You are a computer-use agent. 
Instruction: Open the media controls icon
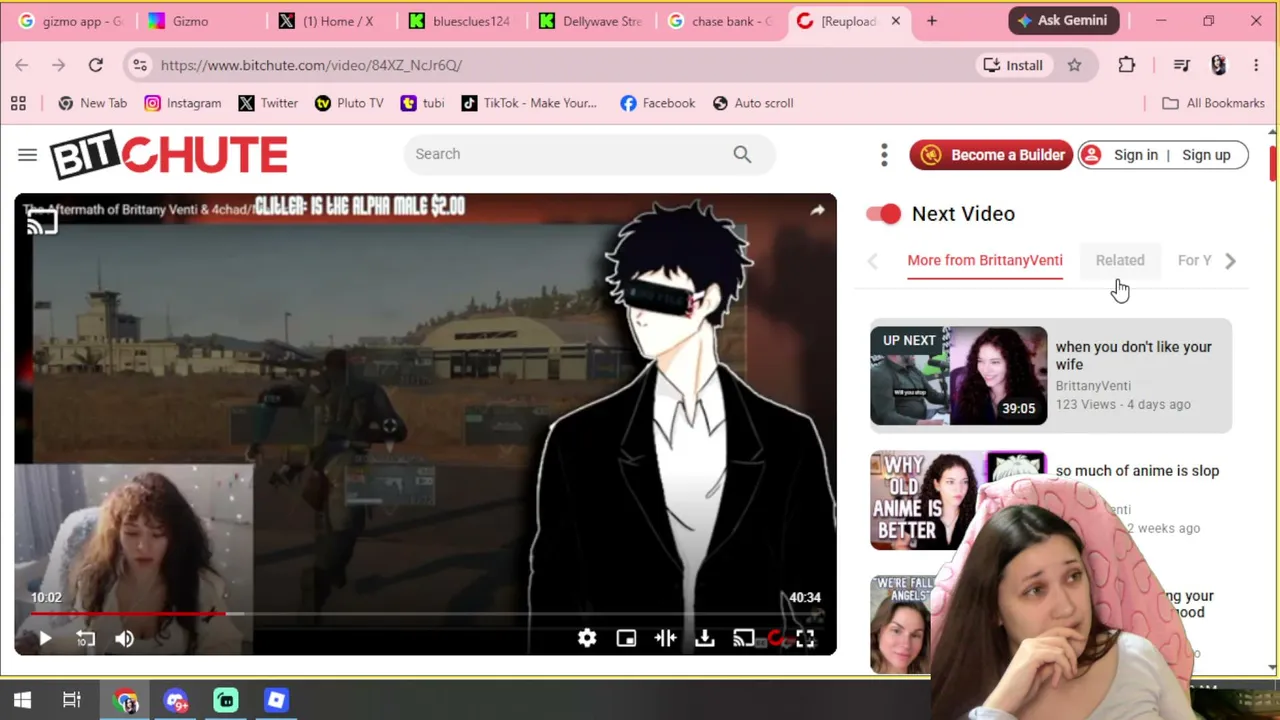click(1182, 65)
